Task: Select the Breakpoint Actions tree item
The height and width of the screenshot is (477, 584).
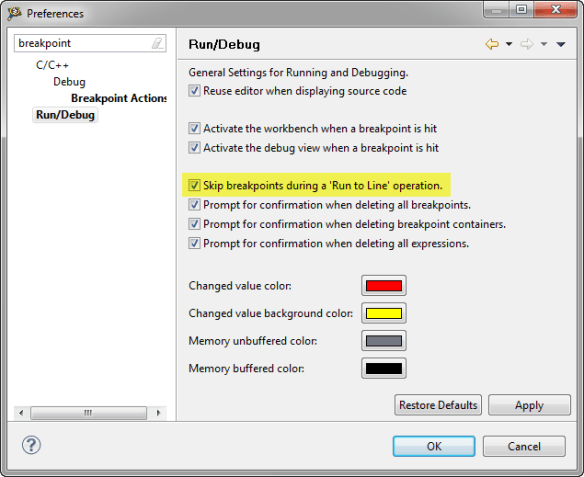Action: [119, 98]
